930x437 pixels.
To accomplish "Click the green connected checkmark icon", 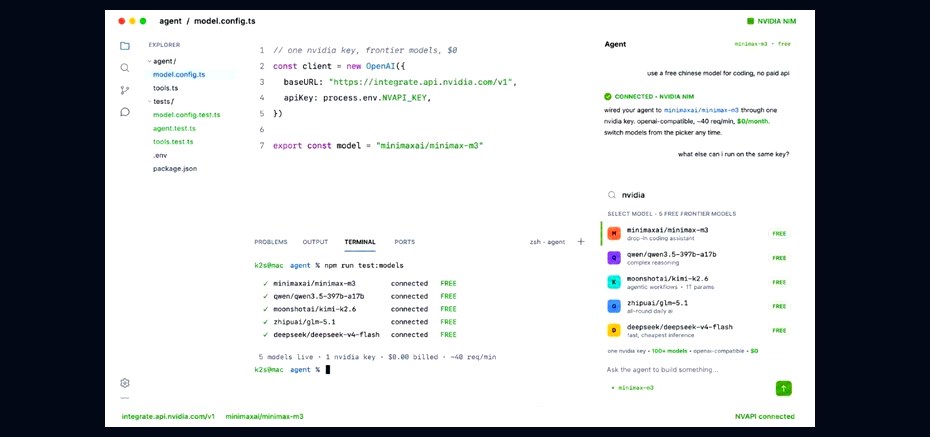I will click(608, 97).
